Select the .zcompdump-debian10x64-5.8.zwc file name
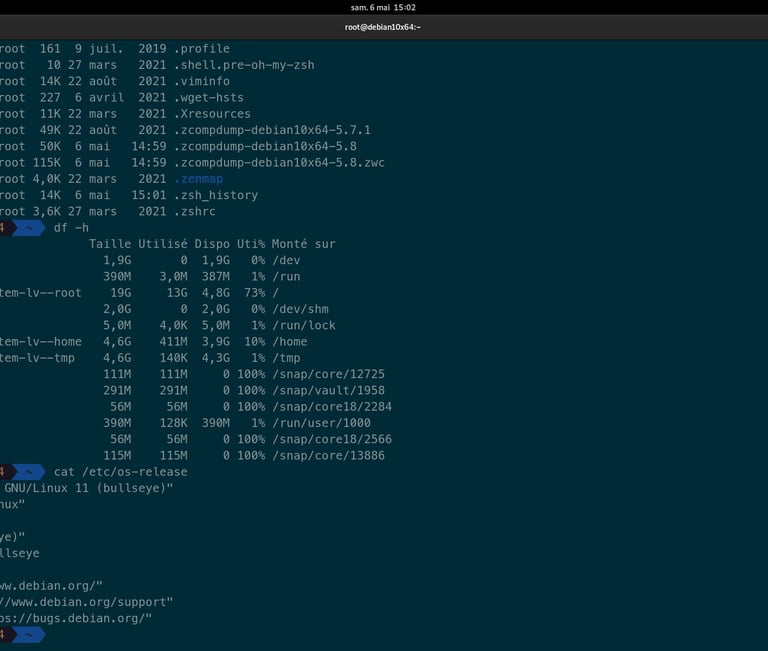This screenshot has height=651, width=768. 279,162
